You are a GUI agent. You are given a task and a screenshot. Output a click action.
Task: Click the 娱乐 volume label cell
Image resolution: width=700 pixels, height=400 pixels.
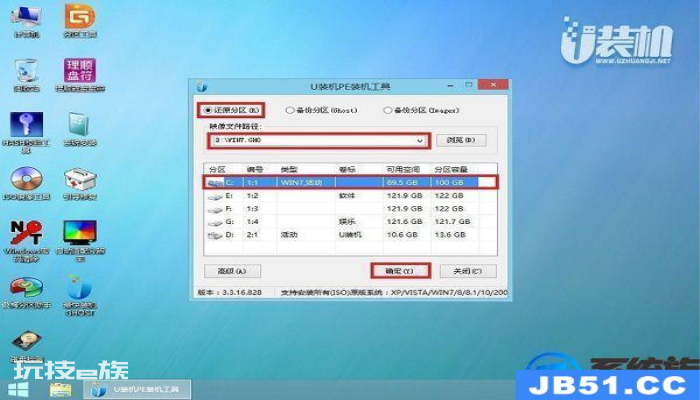click(x=347, y=221)
